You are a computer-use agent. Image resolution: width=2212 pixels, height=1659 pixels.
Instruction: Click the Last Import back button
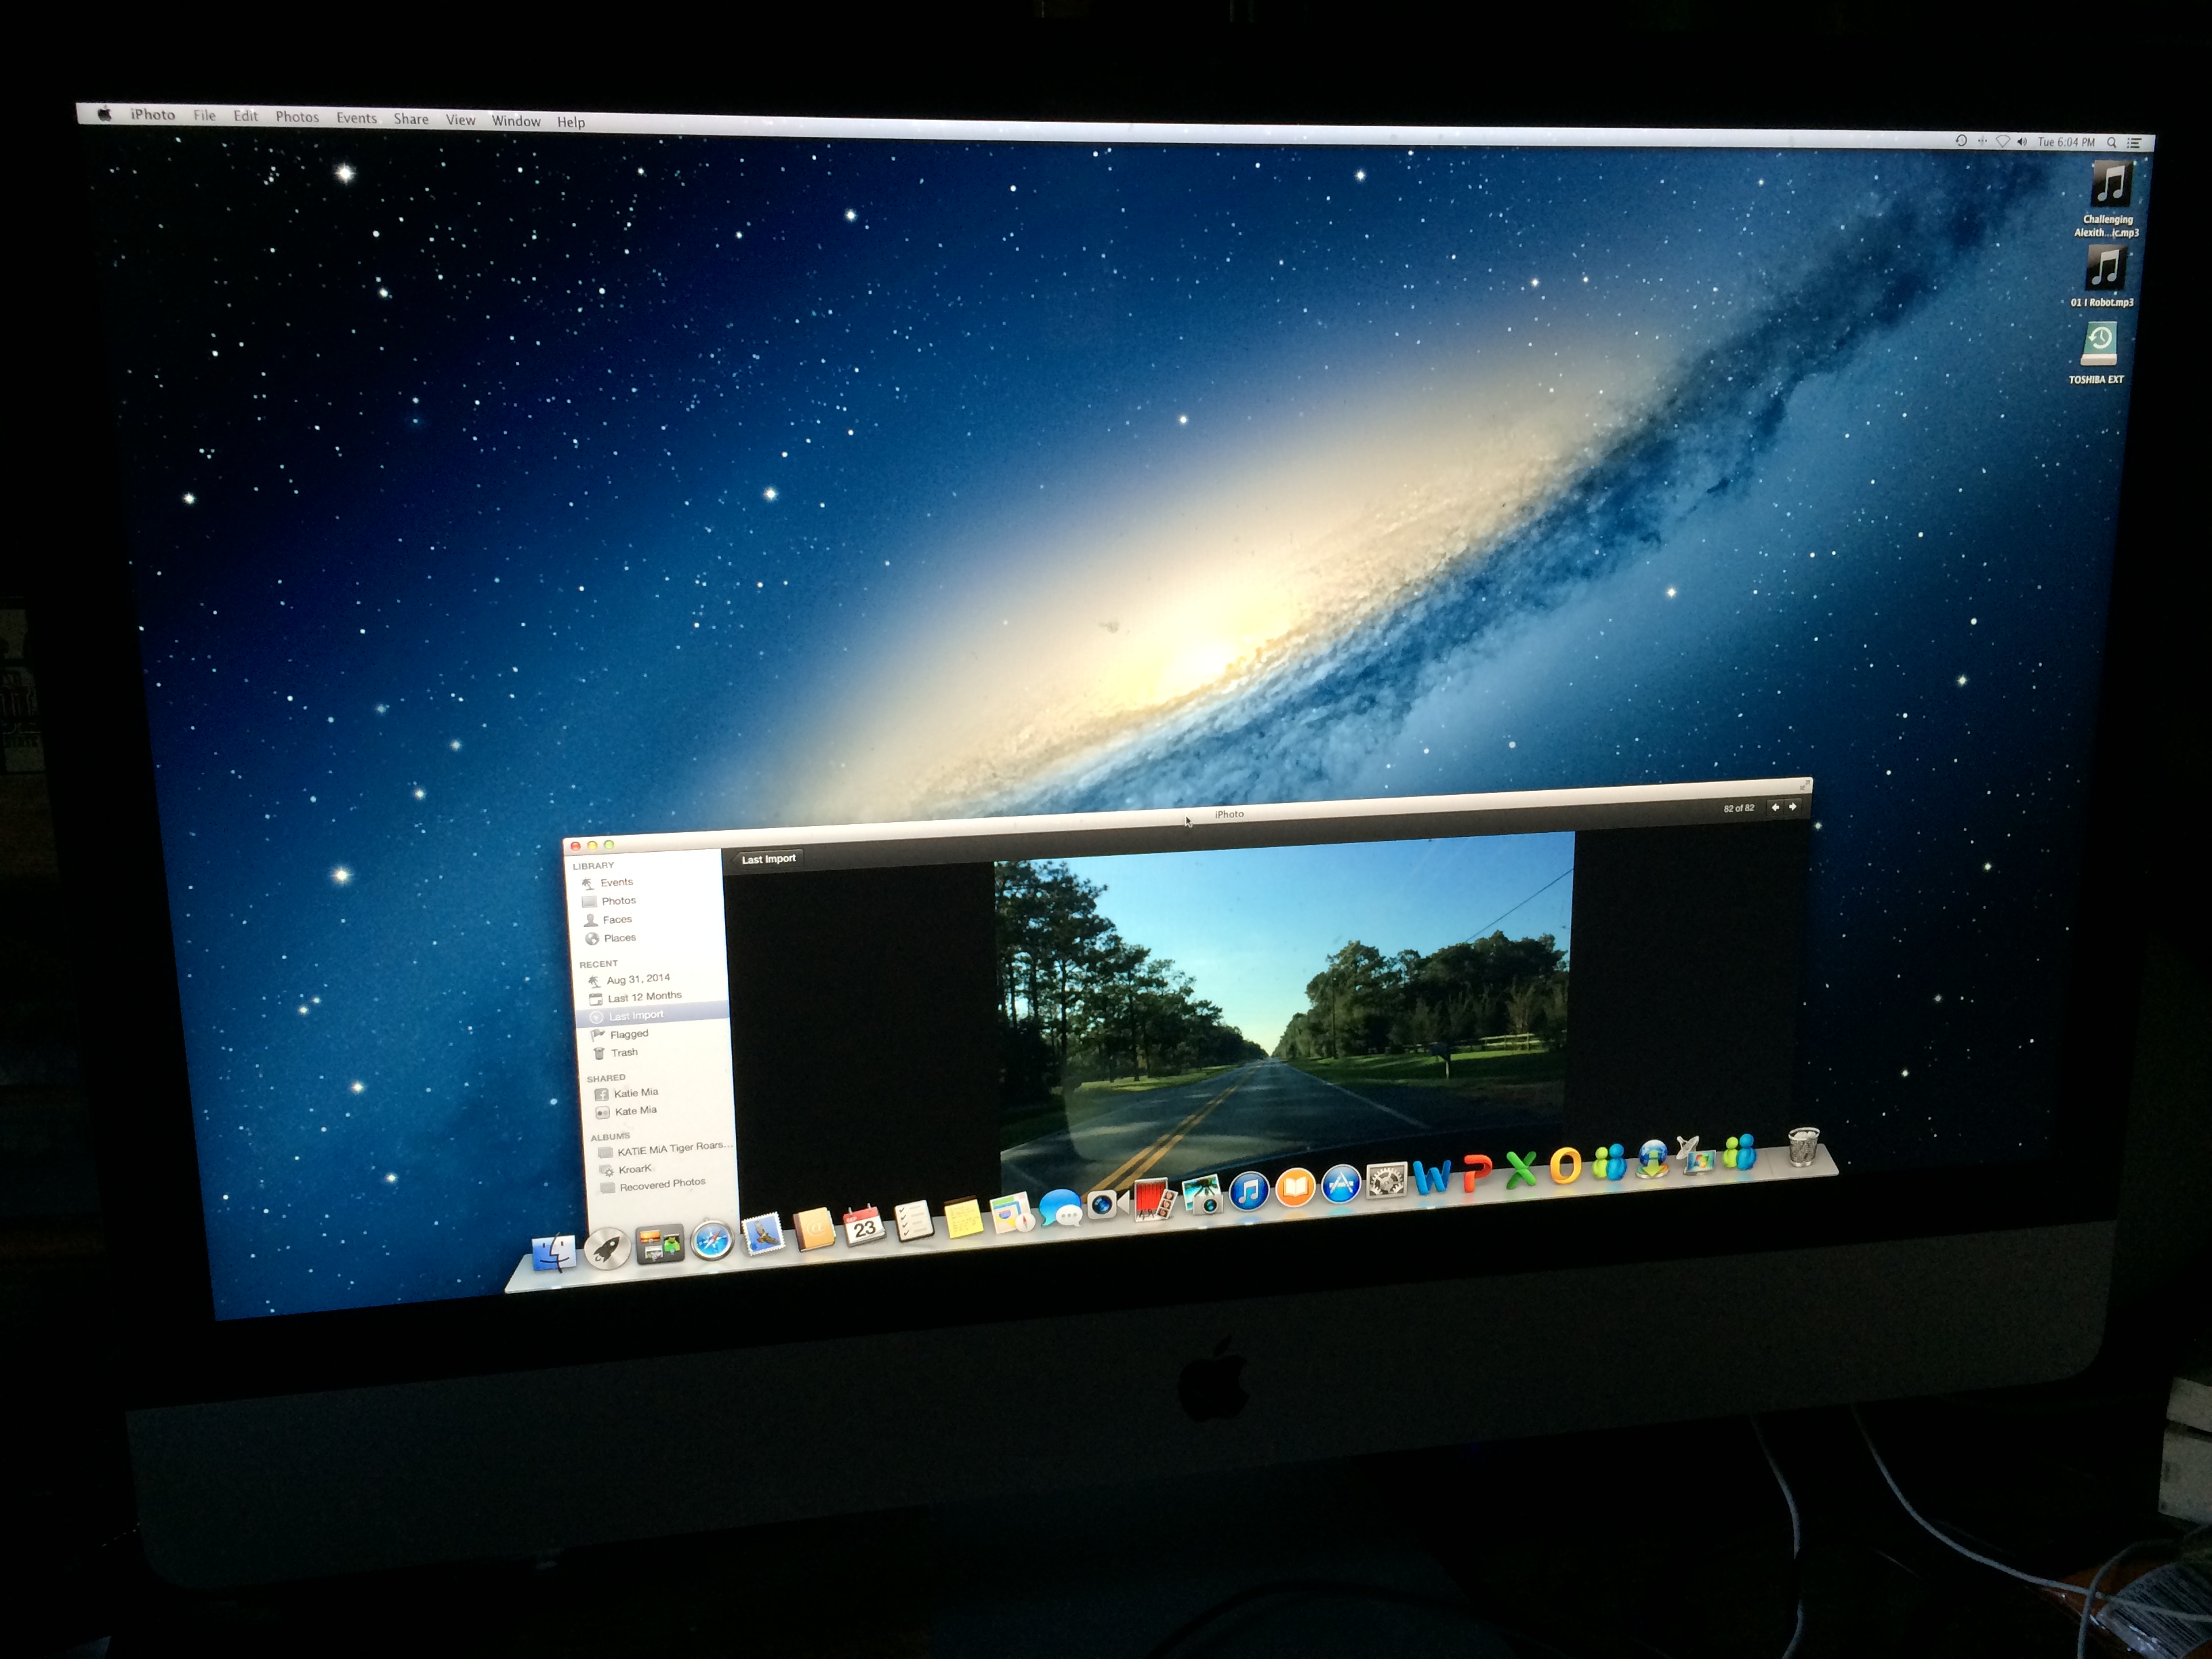click(768, 859)
